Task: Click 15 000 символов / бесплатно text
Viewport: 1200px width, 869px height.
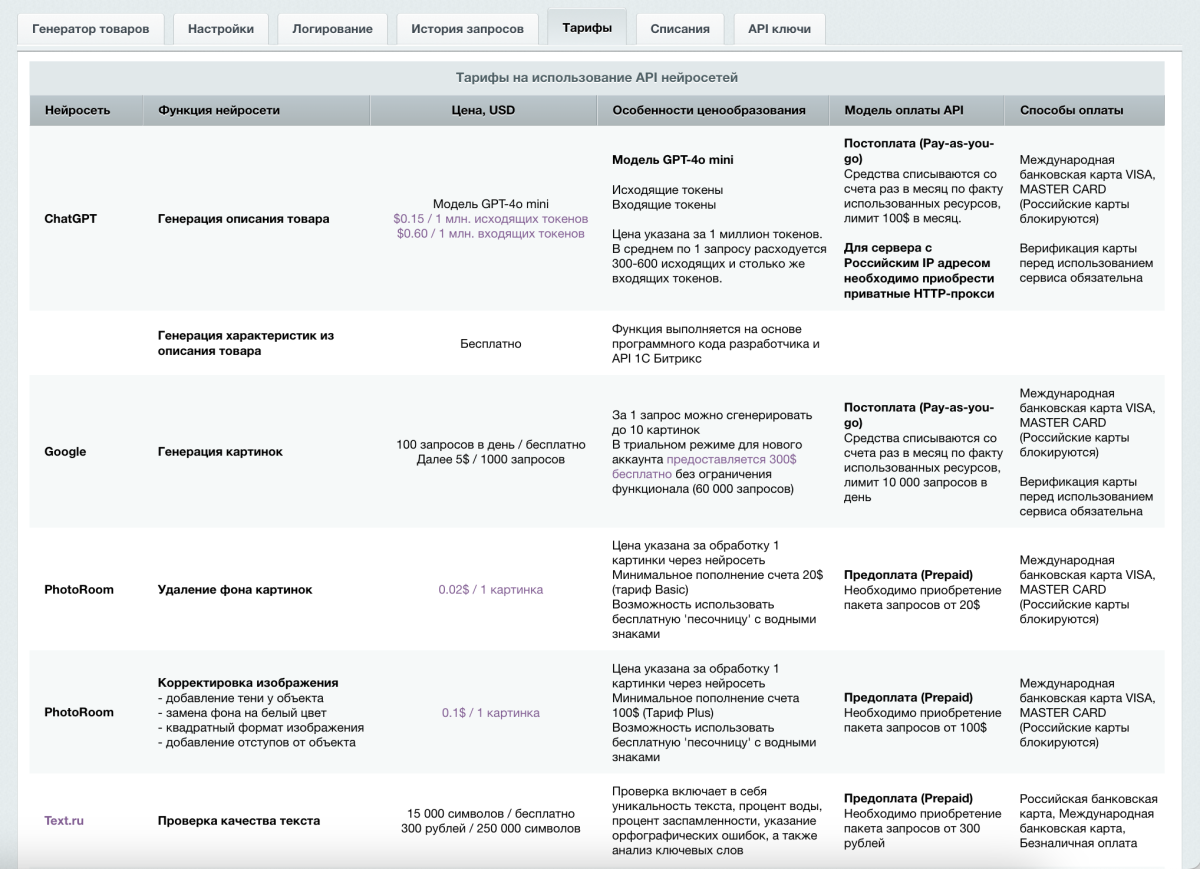Action: [491, 814]
